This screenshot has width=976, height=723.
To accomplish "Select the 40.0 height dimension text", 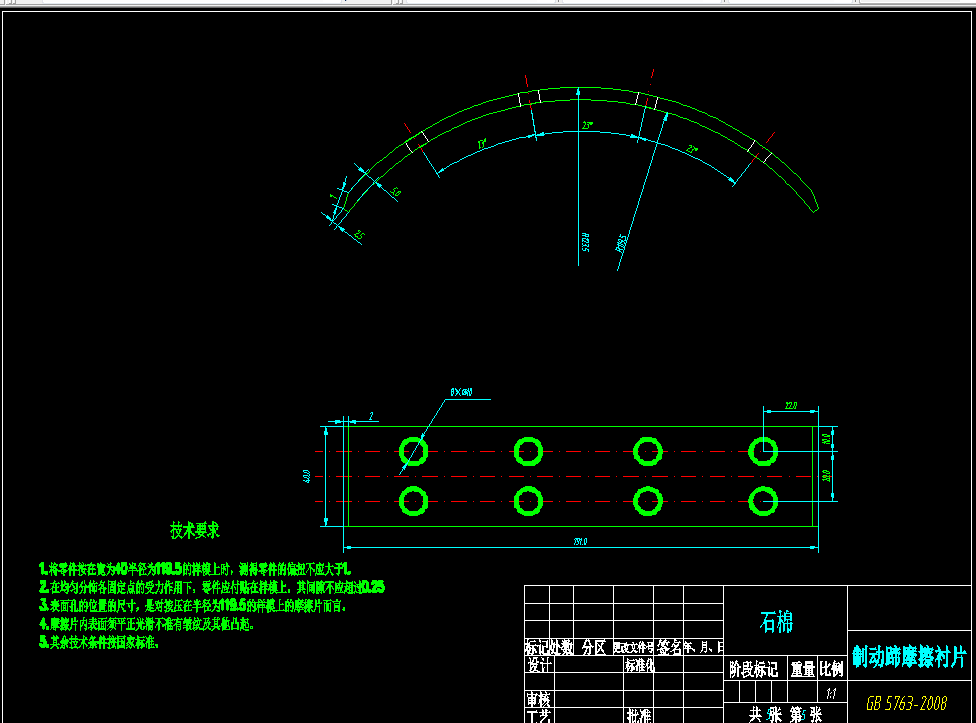I will click(306, 477).
